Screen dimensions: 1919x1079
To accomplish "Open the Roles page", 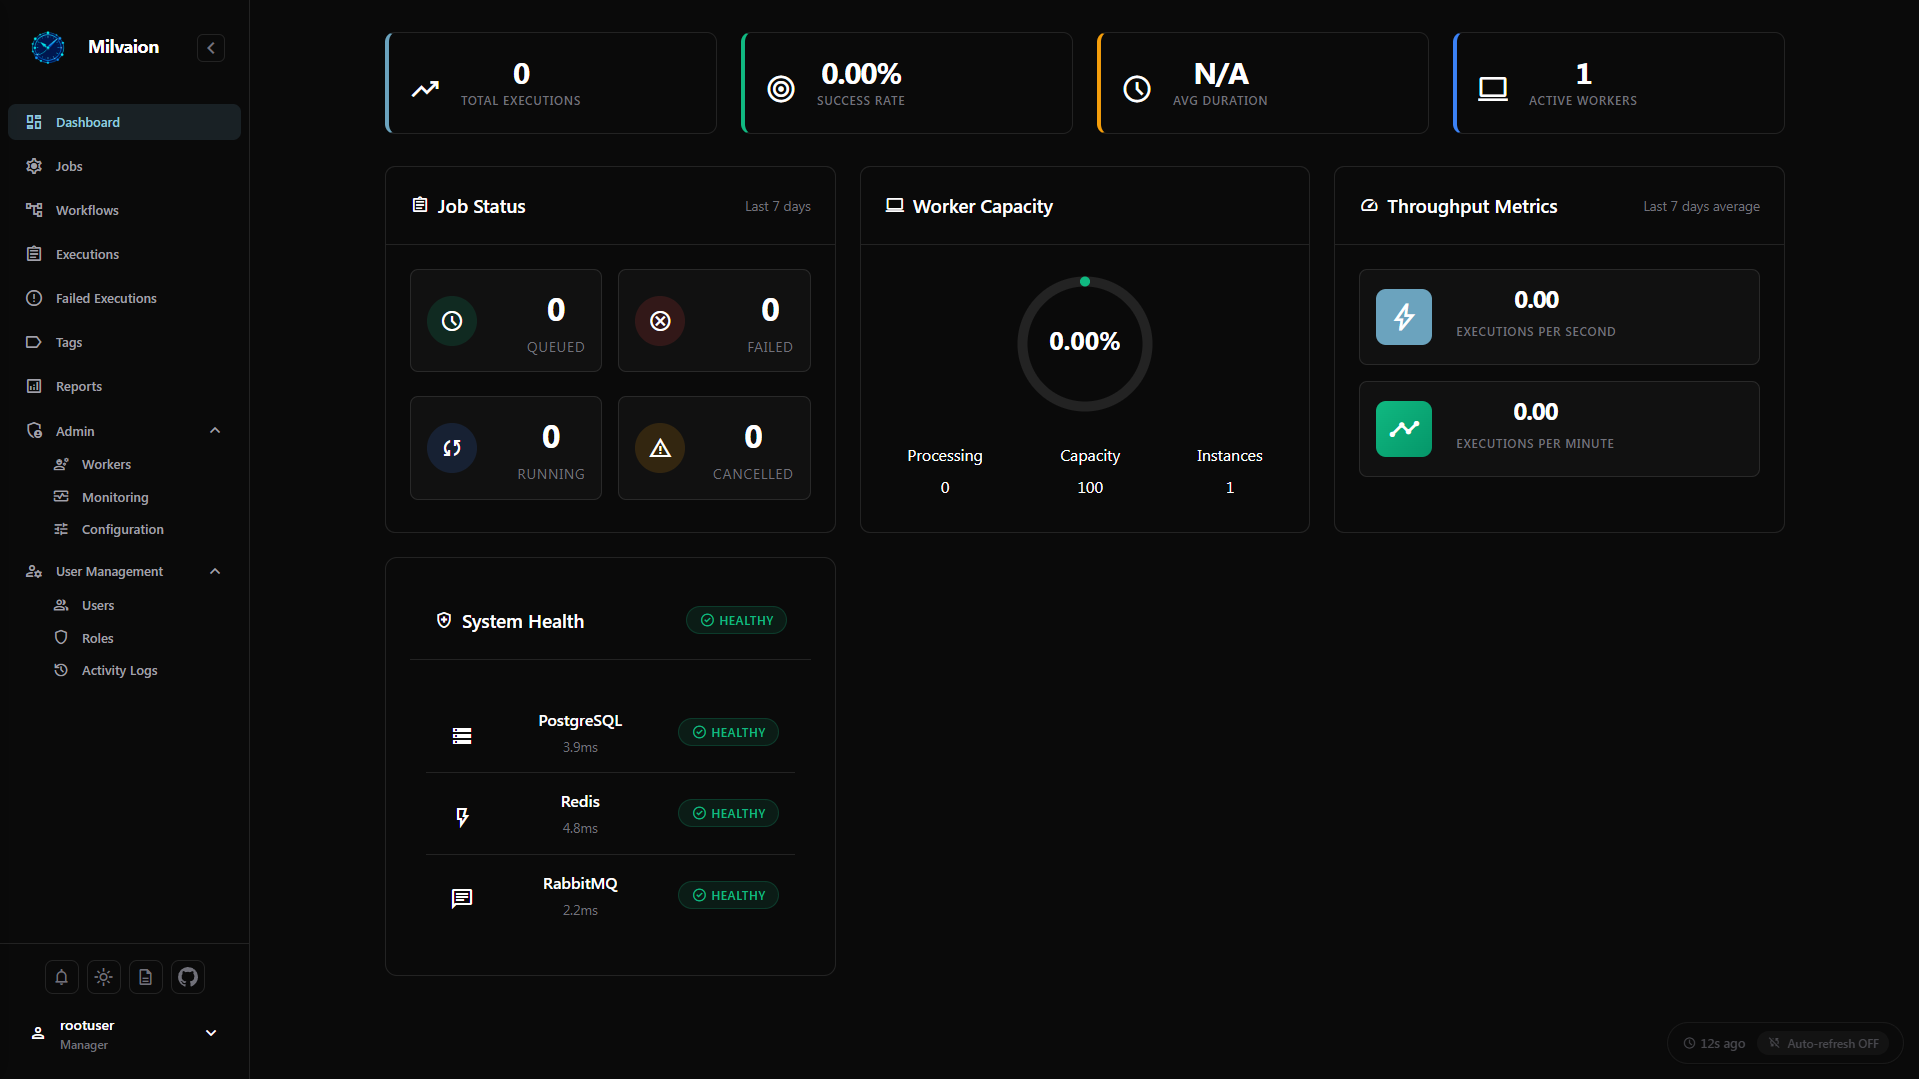I will (98, 638).
